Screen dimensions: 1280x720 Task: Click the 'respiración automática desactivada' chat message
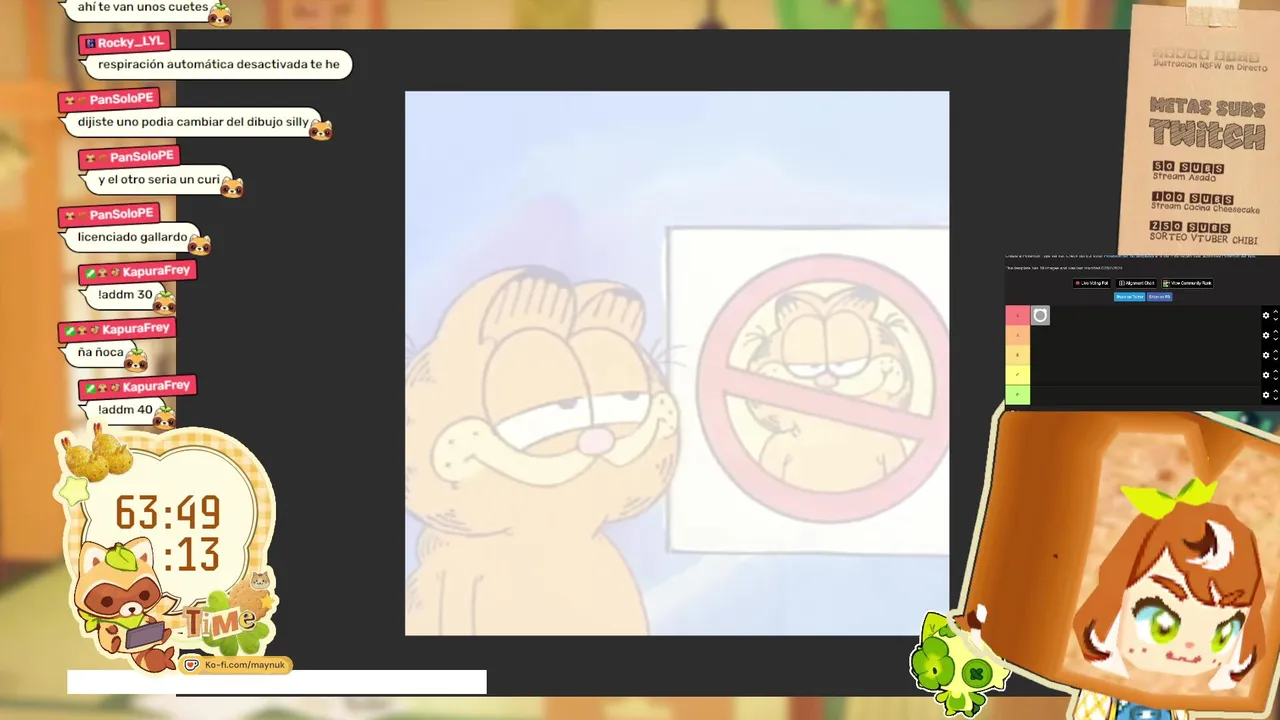(x=219, y=64)
